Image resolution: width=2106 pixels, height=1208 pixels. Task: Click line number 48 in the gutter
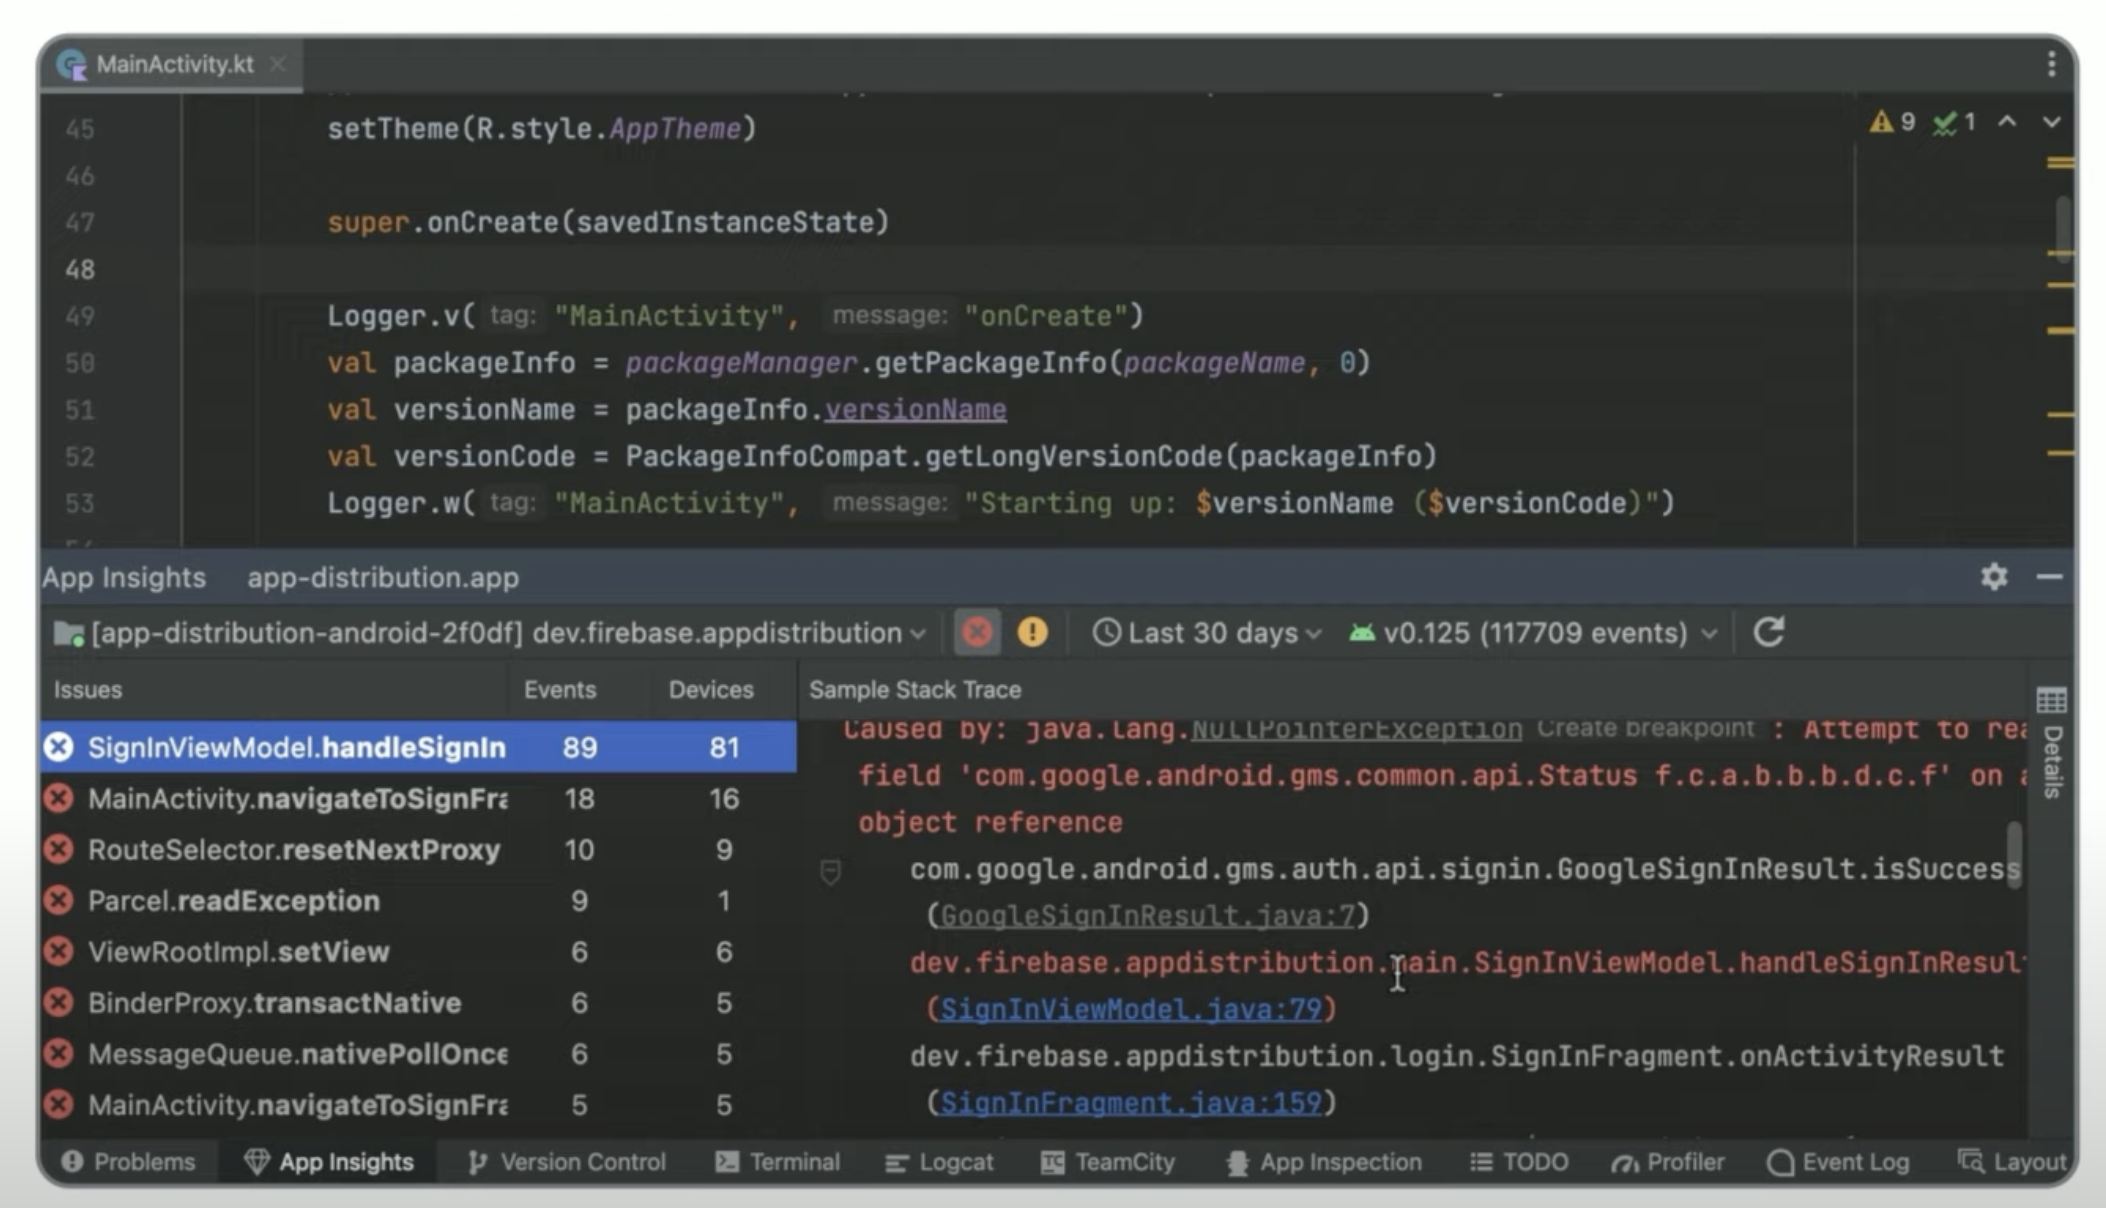point(80,269)
